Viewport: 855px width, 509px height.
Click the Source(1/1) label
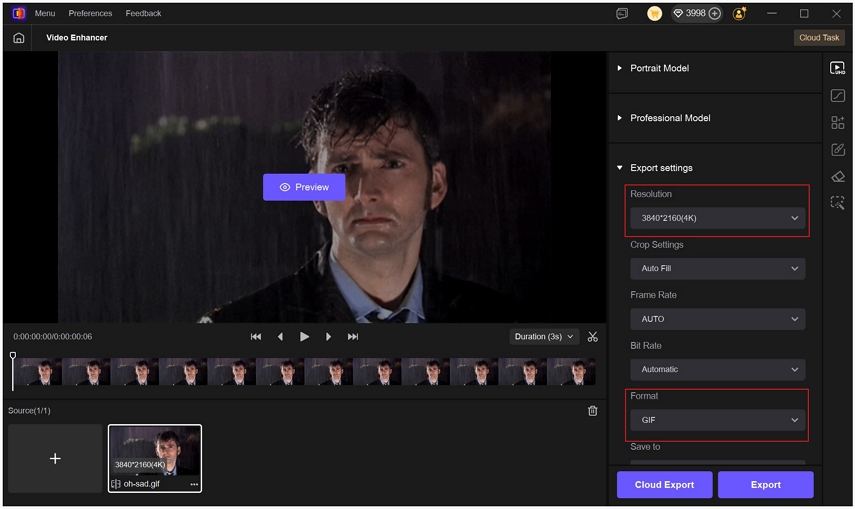pos(29,410)
